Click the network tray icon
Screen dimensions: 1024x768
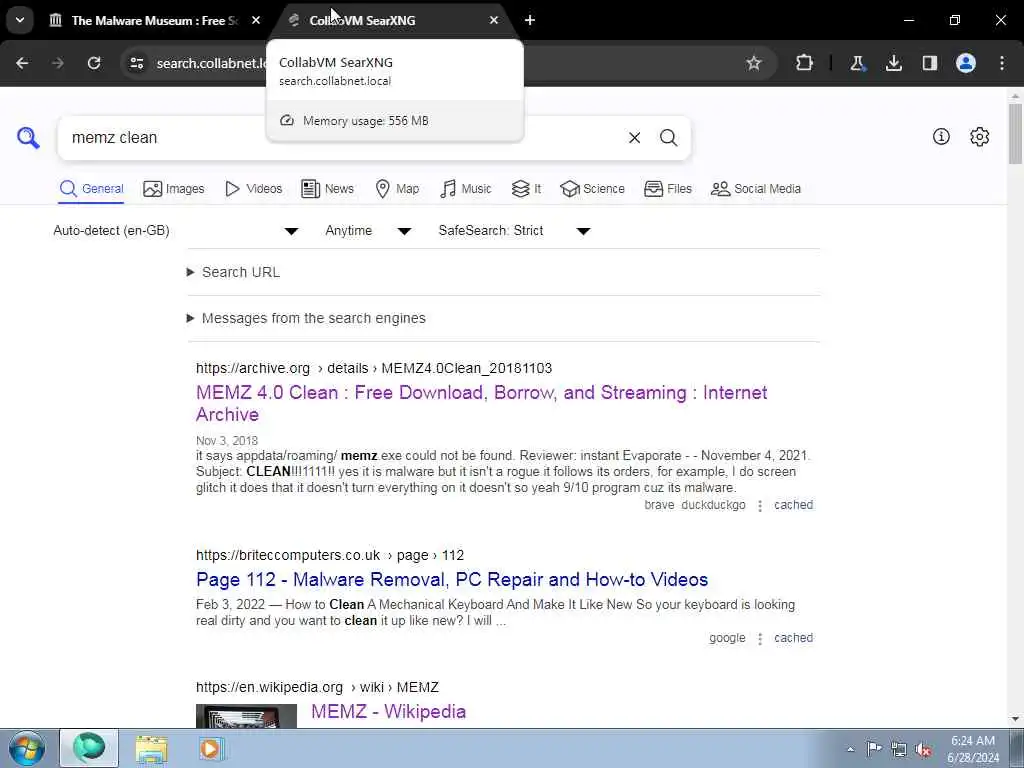click(899, 749)
